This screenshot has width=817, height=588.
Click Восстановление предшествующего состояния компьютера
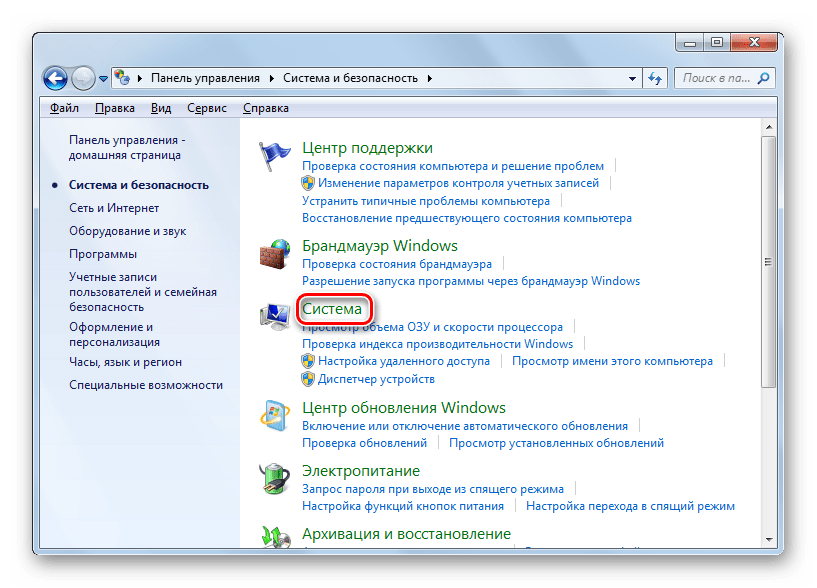(467, 218)
